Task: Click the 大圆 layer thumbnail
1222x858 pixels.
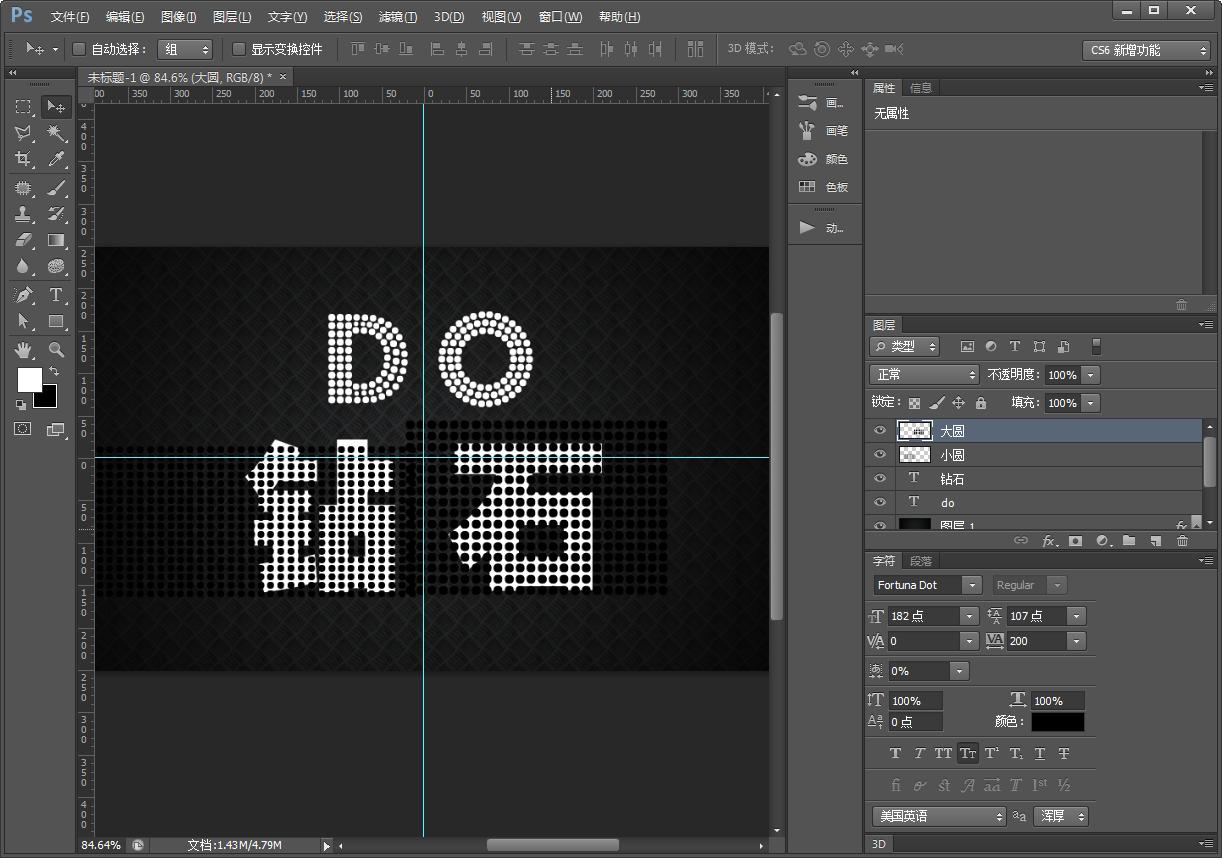Action: 914,430
